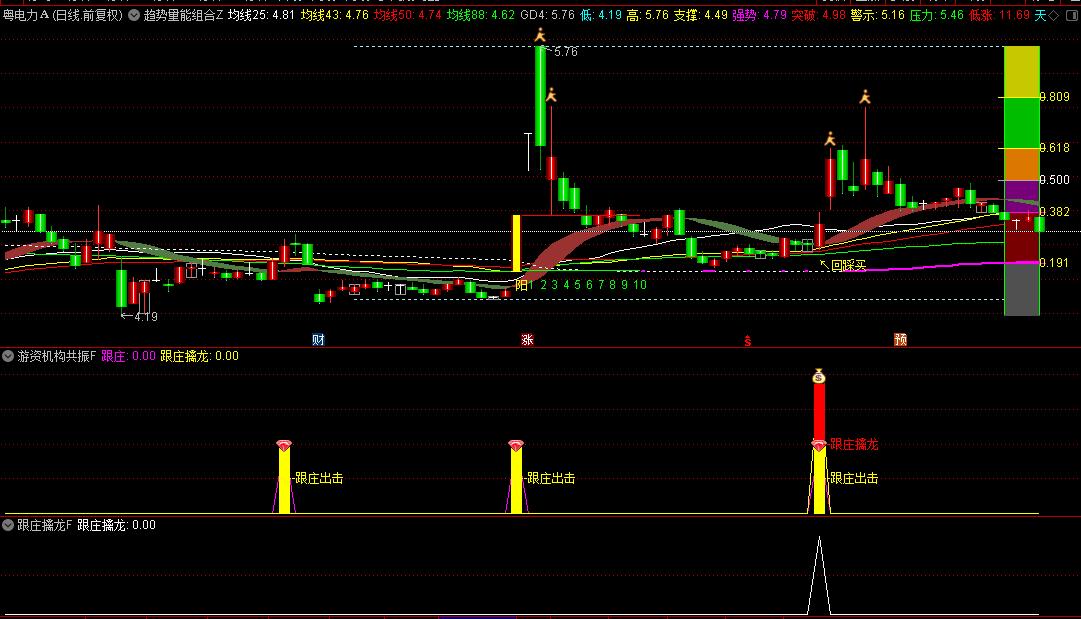Click yellow 警示: 5.16 readout
This screenshot has height=619, width=1081.
click(x=878, y=15)
